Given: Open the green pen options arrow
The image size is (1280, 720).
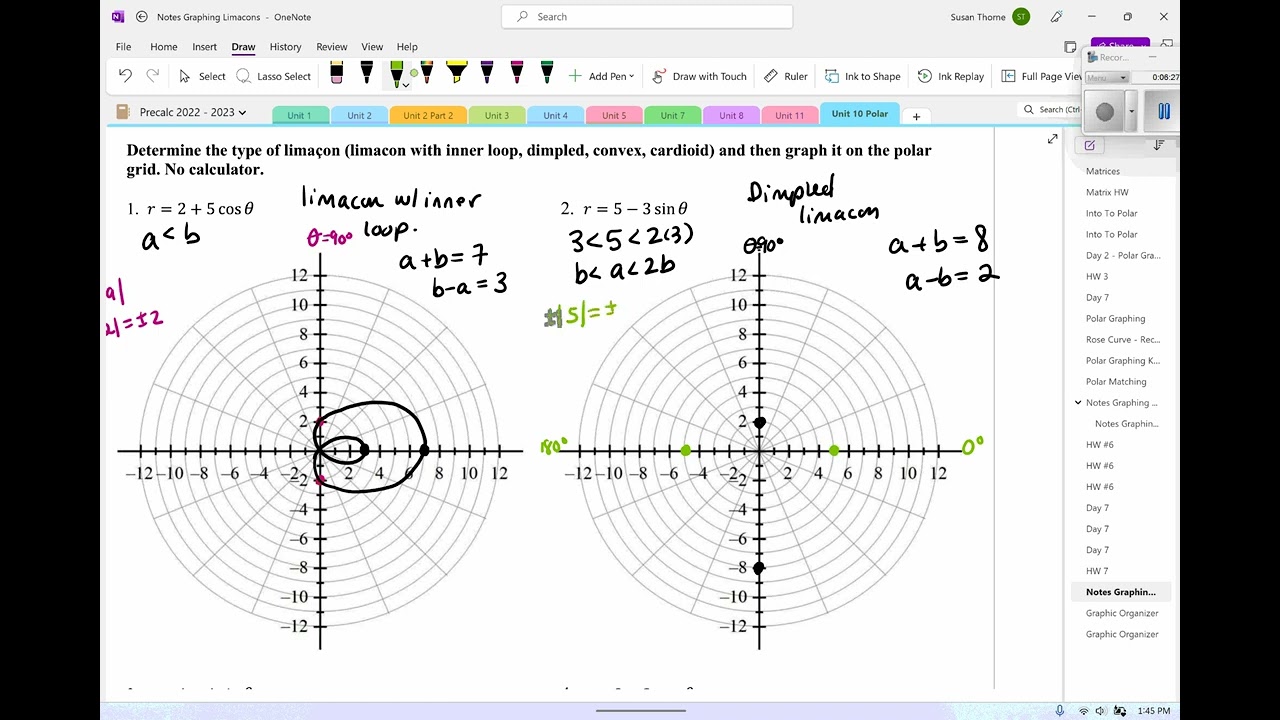Looking at the screenshot, I should click(405, 85).
